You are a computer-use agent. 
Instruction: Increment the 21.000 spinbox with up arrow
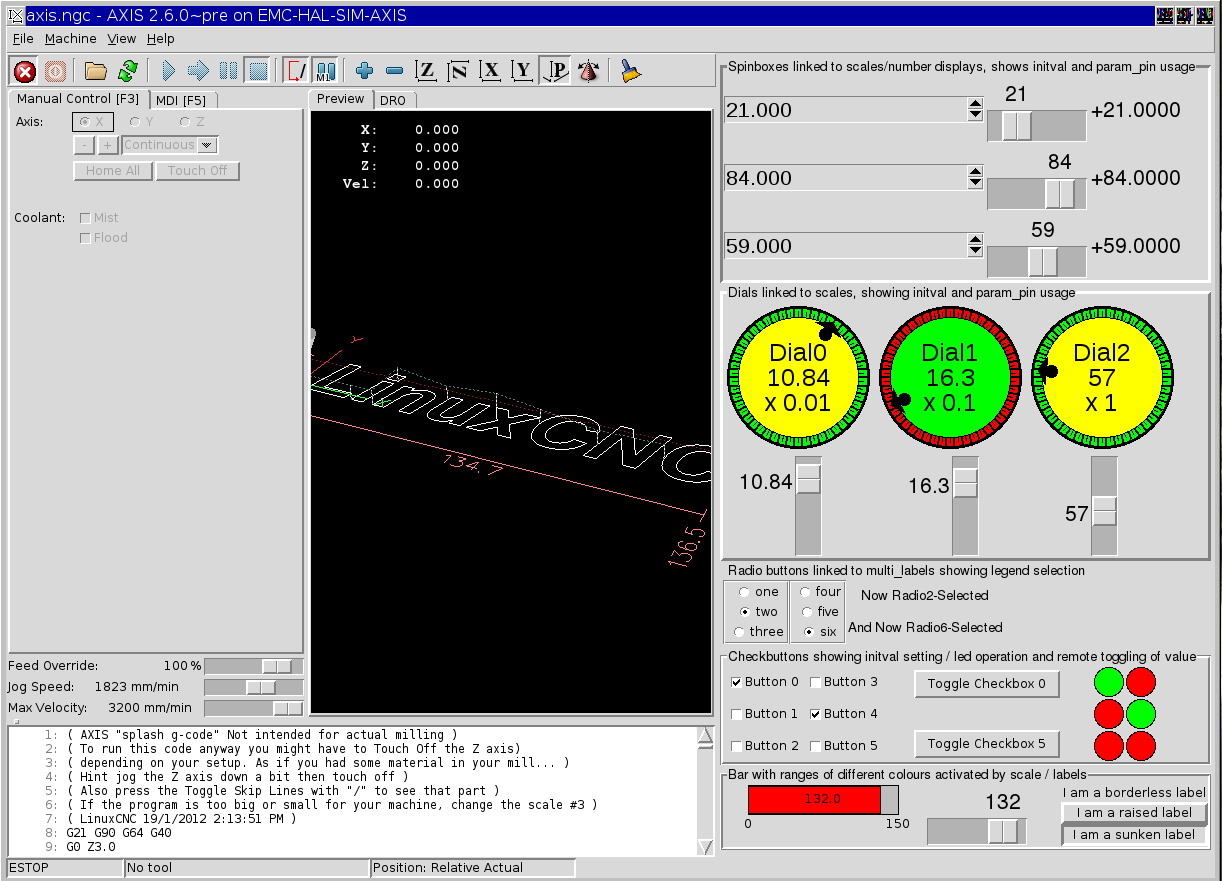(976, 104)
